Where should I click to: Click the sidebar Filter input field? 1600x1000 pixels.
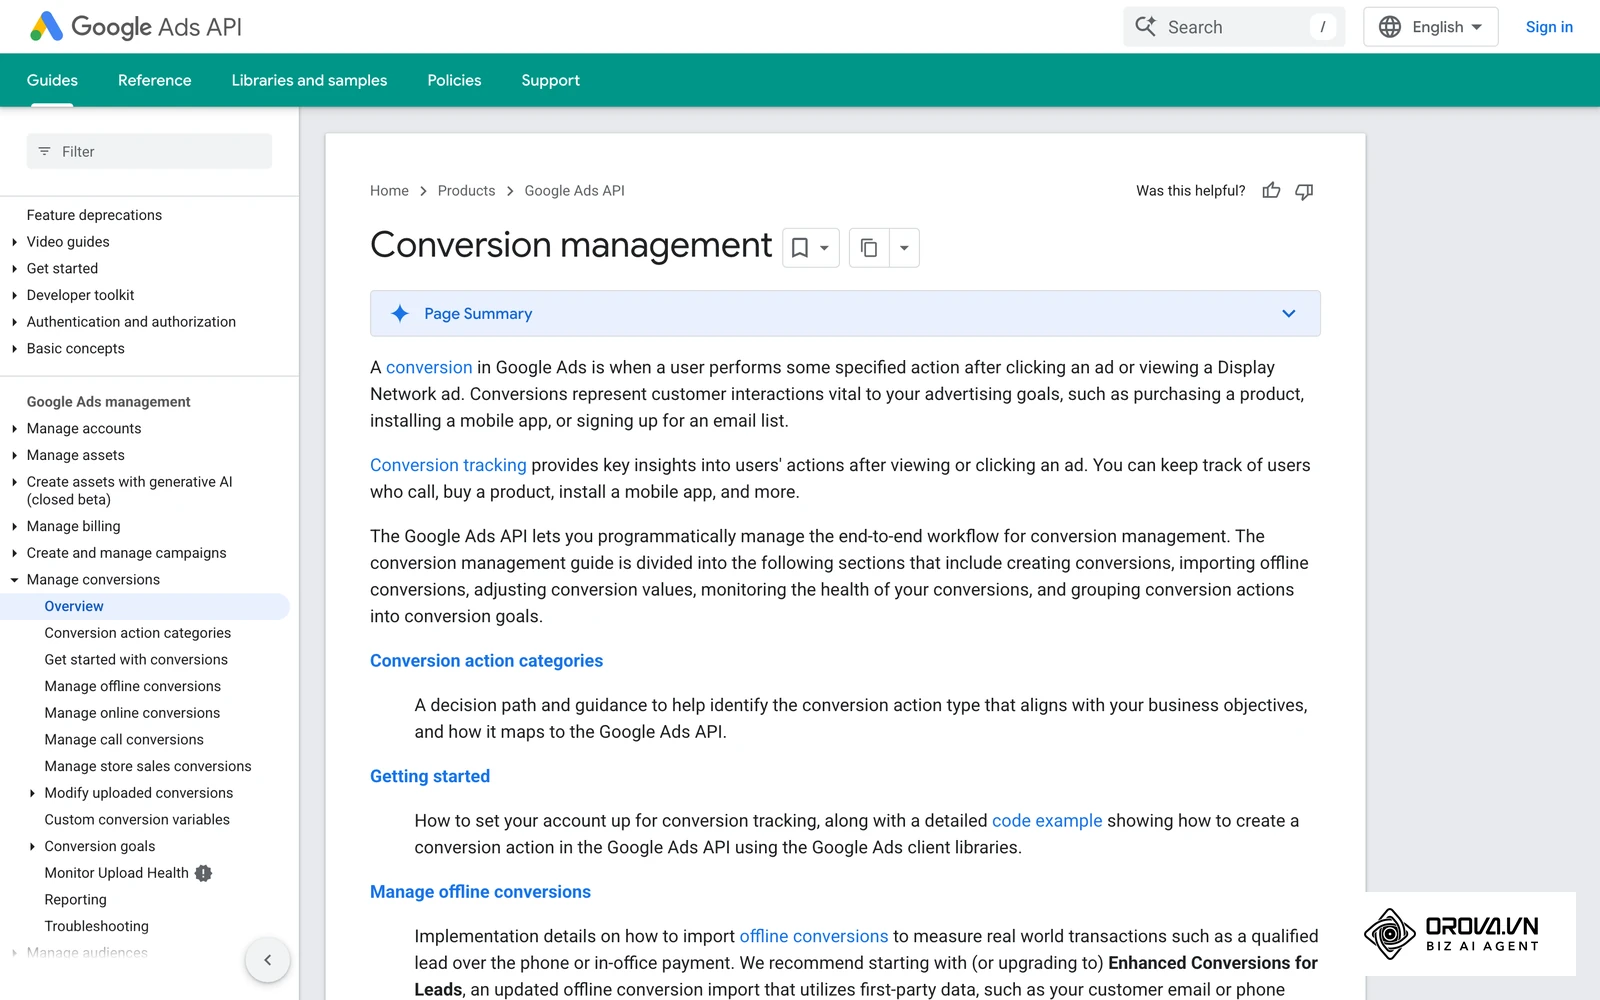click(x=149, y=152)
